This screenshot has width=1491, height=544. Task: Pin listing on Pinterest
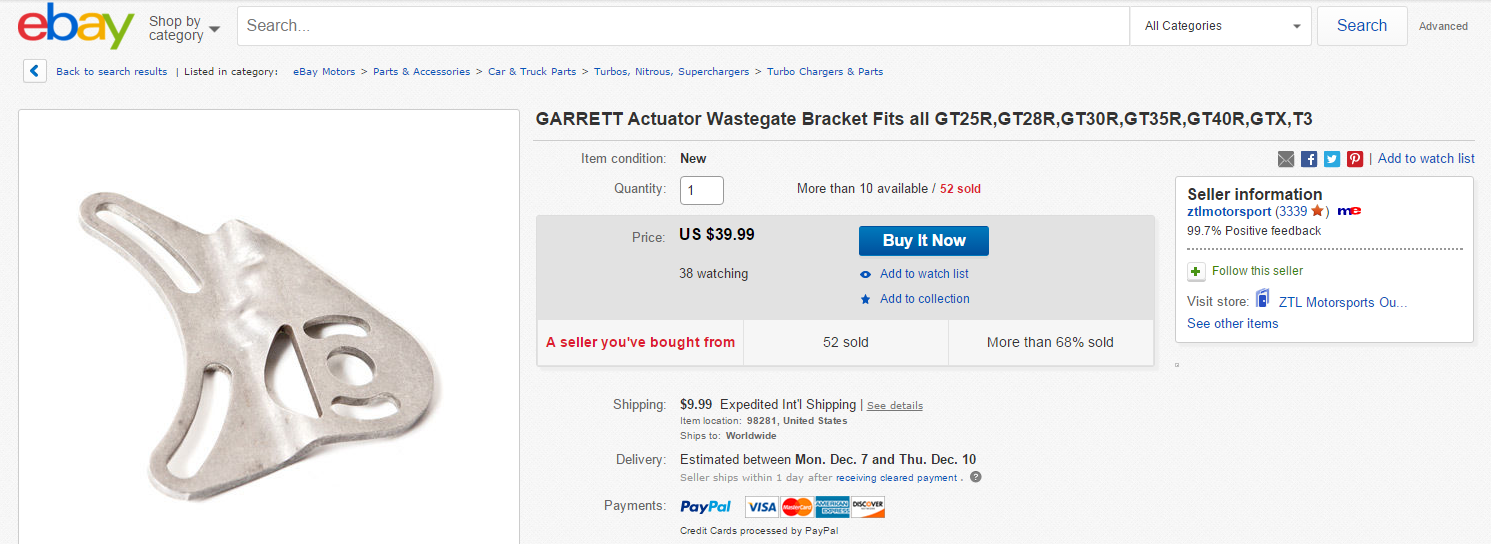[x=1355, y=159]
